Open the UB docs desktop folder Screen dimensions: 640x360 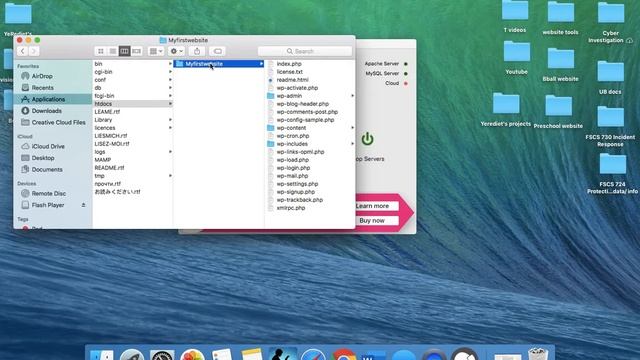(610, 77)
